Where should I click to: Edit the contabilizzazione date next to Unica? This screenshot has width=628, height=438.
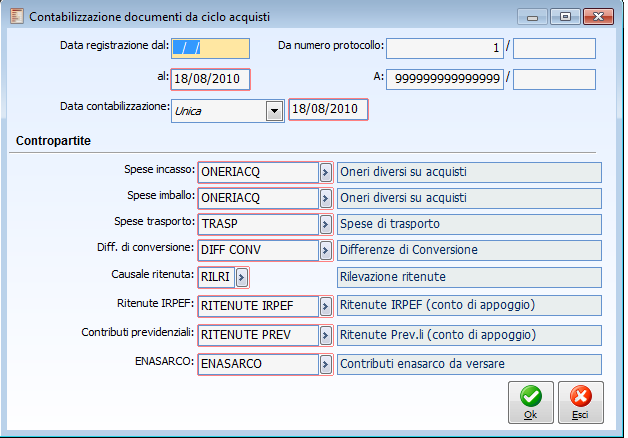point(328,110)
